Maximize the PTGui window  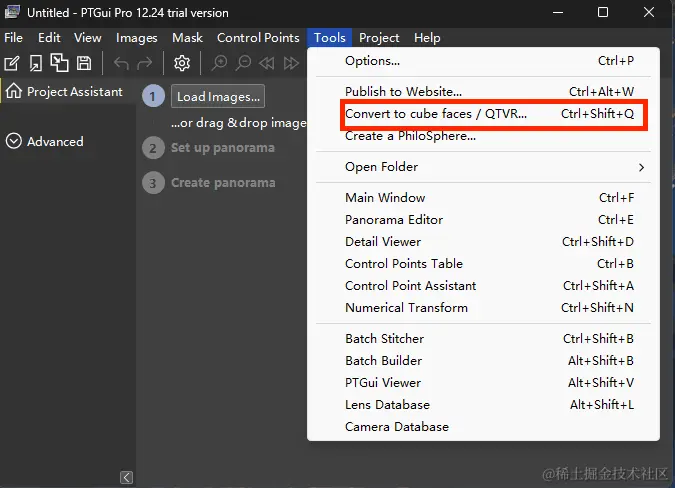(x=603, y=12)
